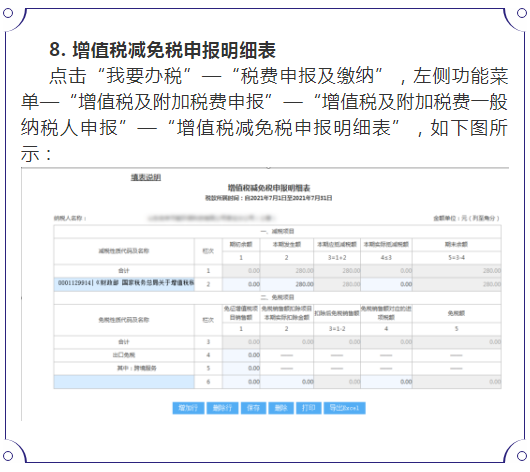Click the 其中：跨境服务 row label
Viewport: 530px width, 472px height.
tap(137, 368)
